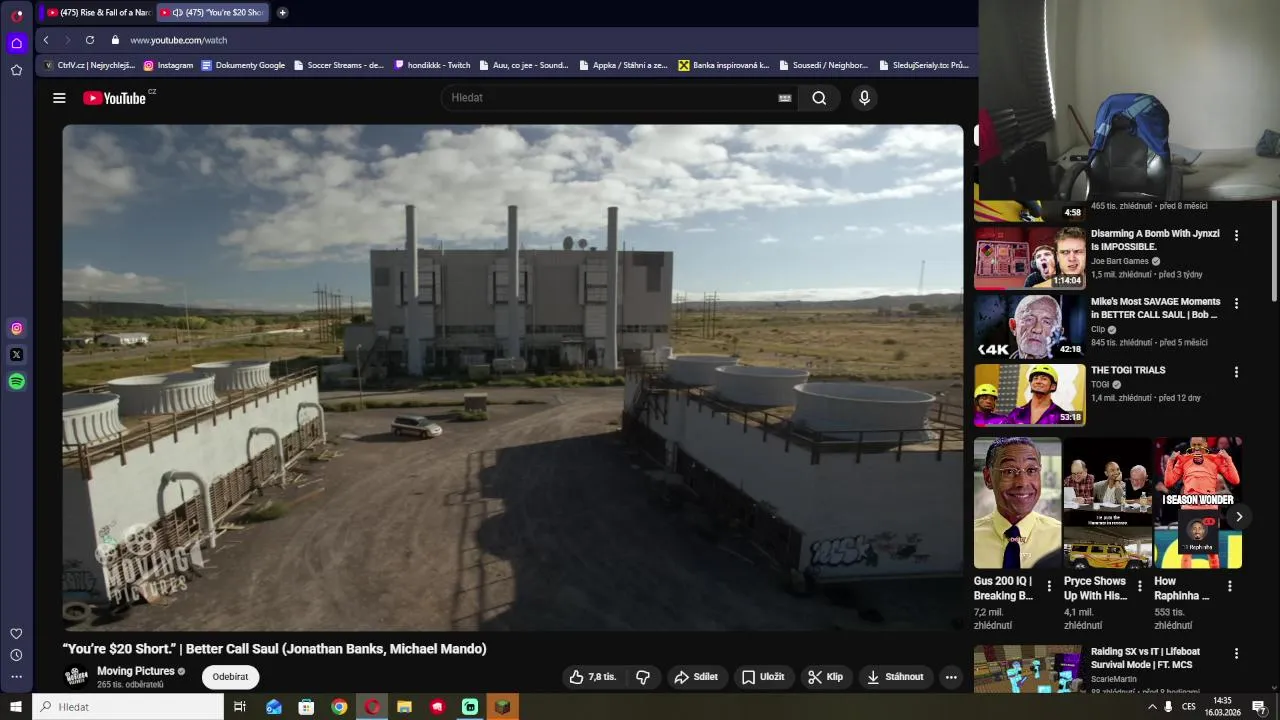The height and width of the screenshot is (720, 1280).
Task: Switch to Rise & Fall of a Narc tab
Action: [98, 12]
